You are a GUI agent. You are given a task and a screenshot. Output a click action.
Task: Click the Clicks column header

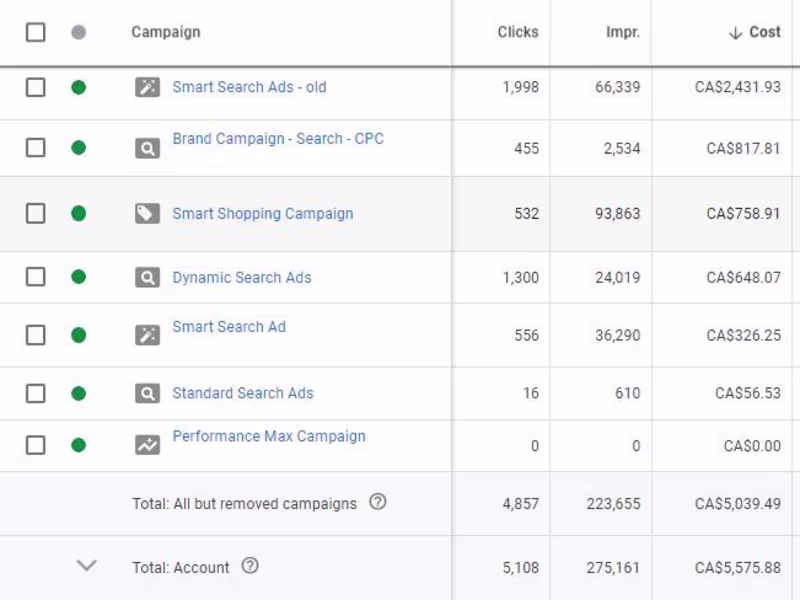[x=518, y=32]
